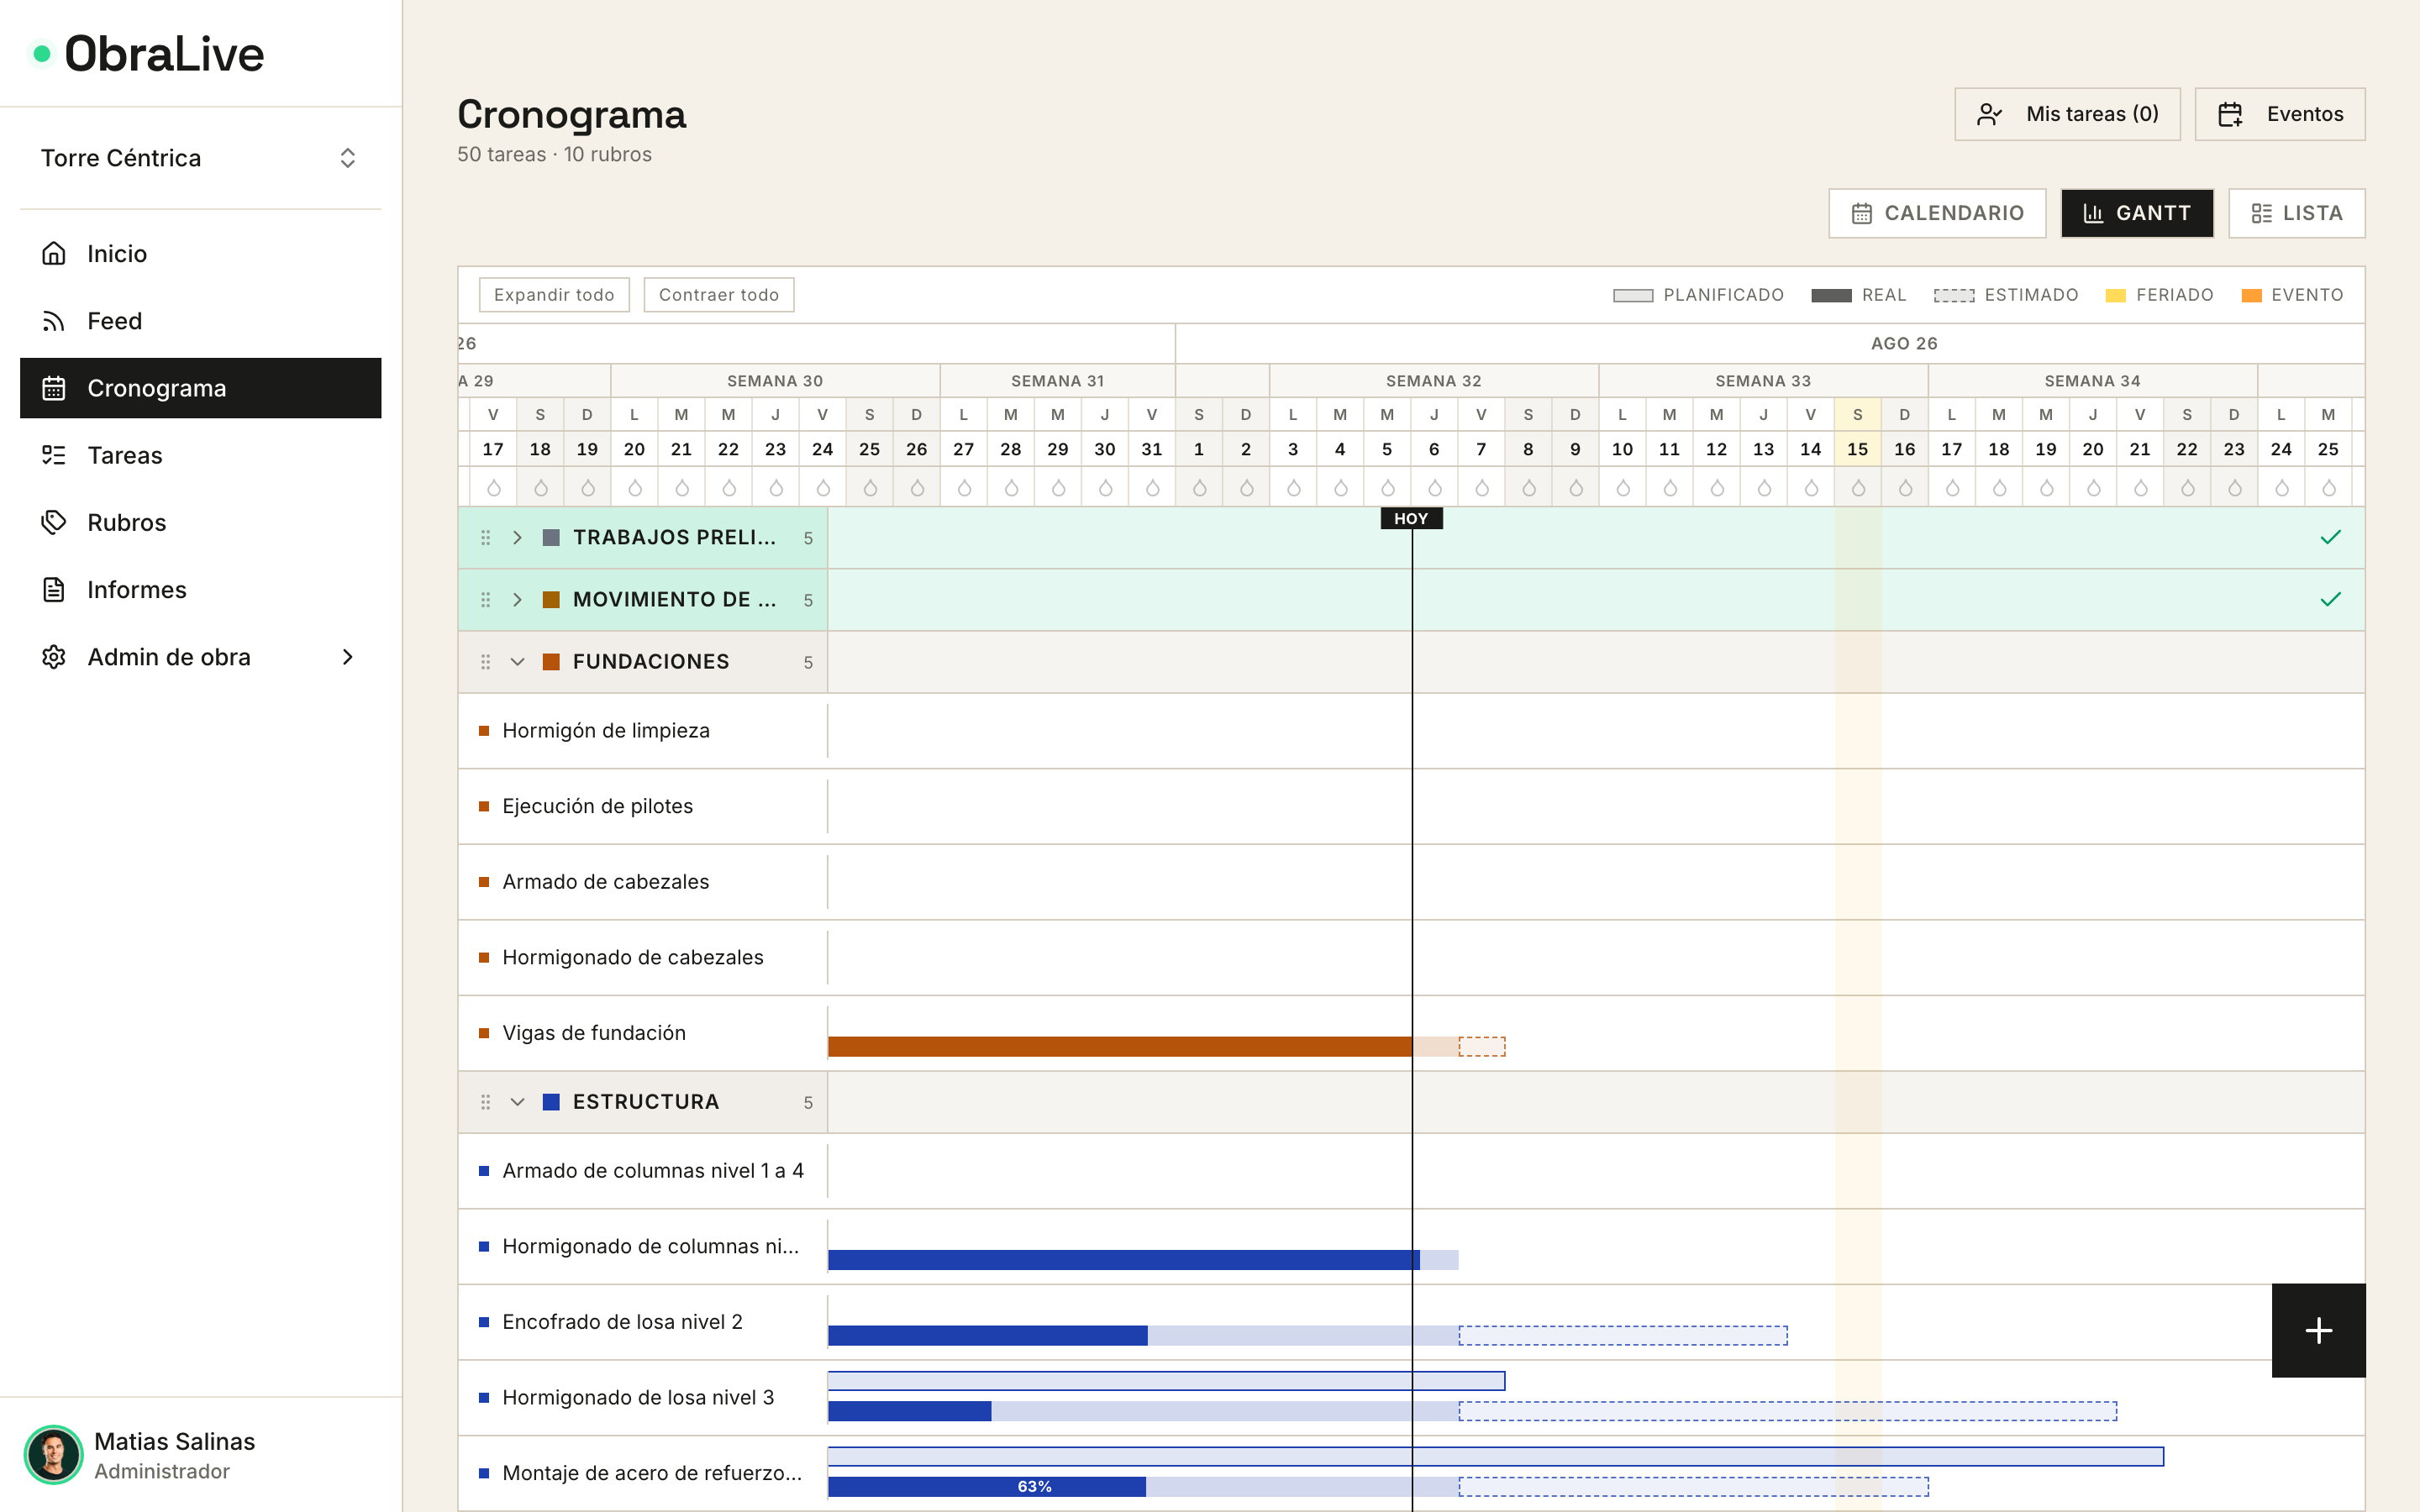Click Matias Salinas avatar photo
This screenshot has height=1512, width=2420.
point(53,1455)
